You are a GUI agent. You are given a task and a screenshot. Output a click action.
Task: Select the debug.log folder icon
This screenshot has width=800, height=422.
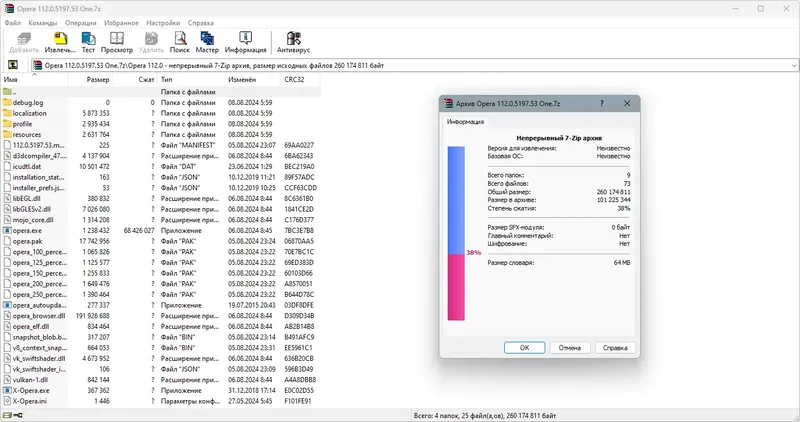pos(7,103)
